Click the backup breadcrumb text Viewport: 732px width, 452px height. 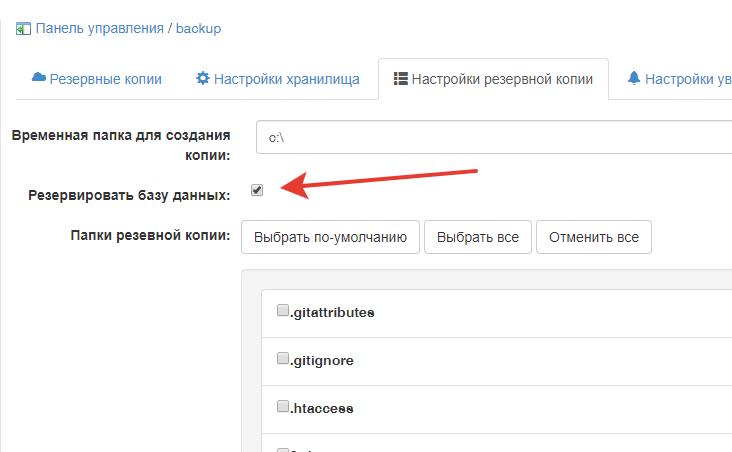pos(199,28)
